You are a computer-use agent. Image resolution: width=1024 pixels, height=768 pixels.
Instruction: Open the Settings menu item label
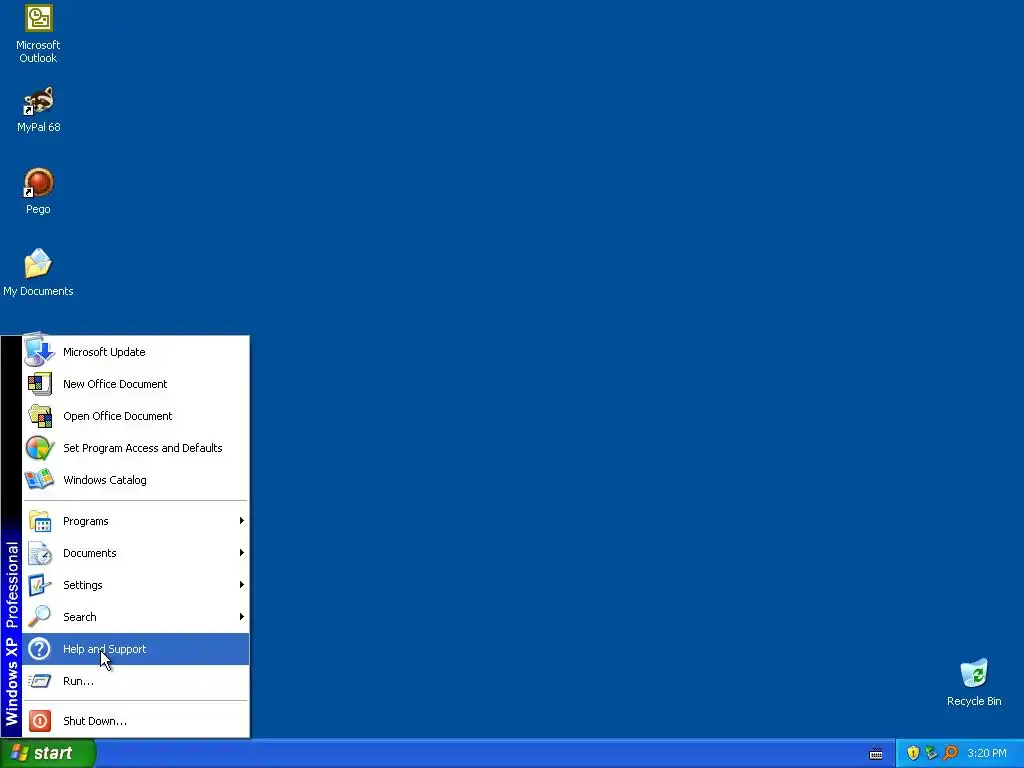click(82, 584)
